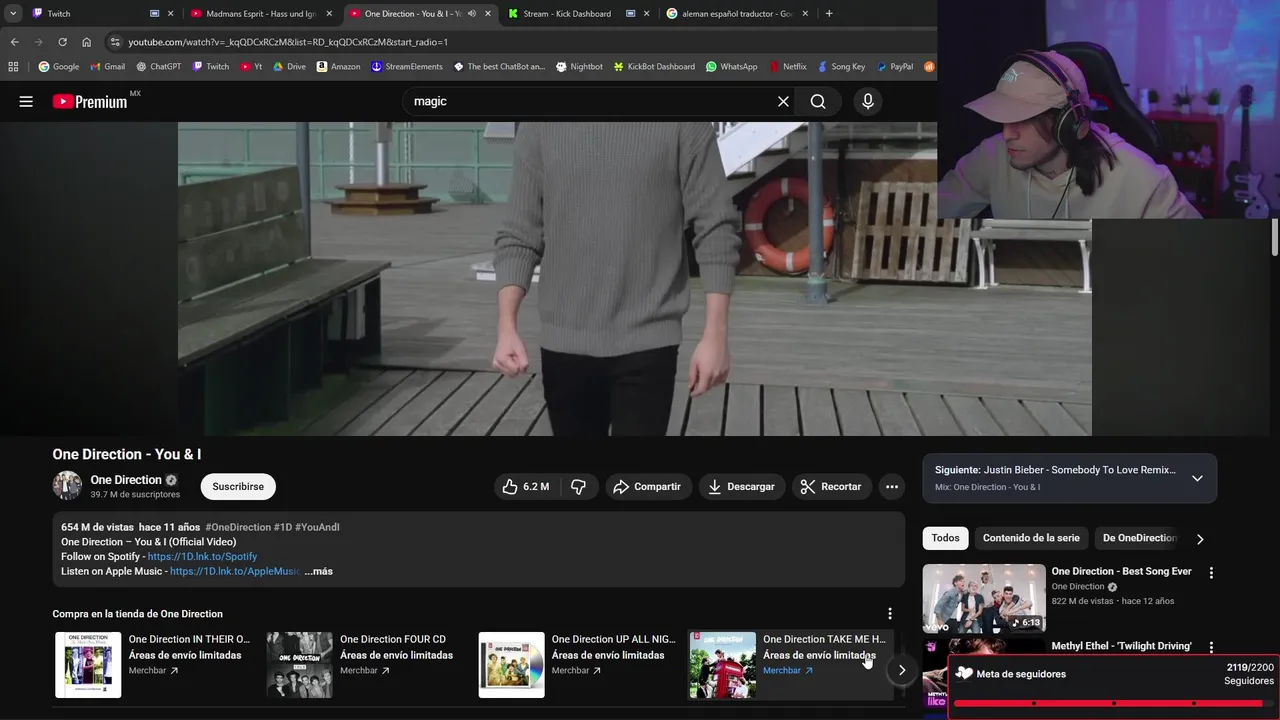Close the Madmans Esprit tab

click(329, 14)
